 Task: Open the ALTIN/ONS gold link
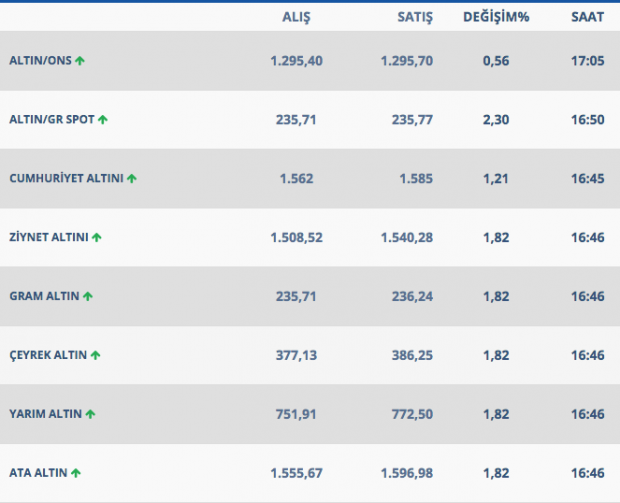[x=40, y=61]
